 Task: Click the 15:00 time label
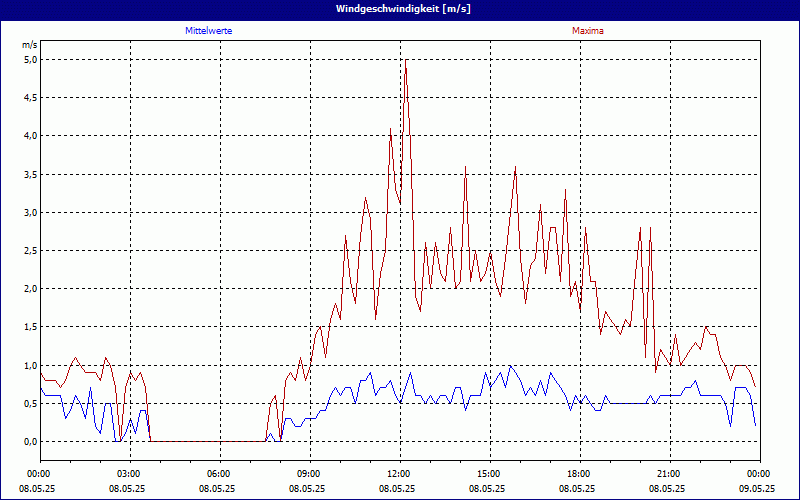pyautogui.click(x=488, y=474)
